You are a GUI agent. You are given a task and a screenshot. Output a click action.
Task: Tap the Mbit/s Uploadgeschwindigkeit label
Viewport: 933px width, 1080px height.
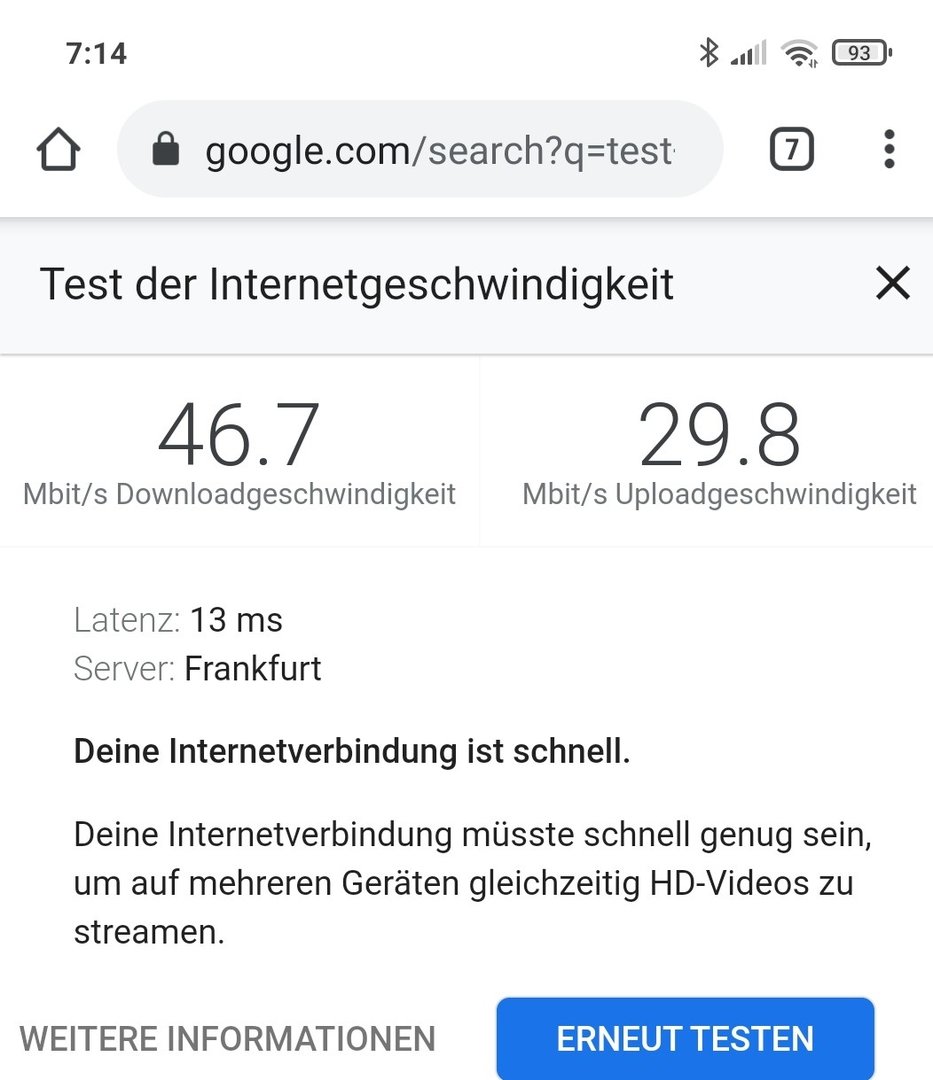click(x=719, y=495)
